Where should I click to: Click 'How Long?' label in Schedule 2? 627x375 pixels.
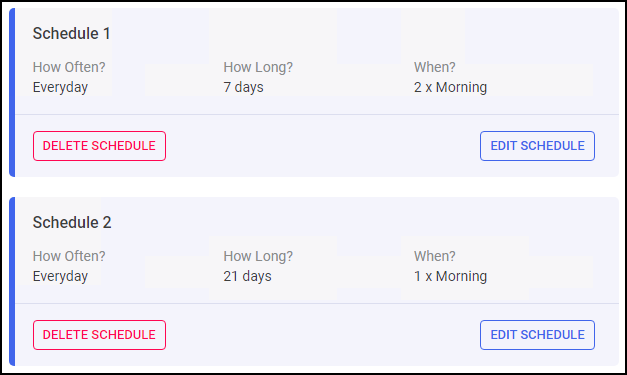point(258,257)
